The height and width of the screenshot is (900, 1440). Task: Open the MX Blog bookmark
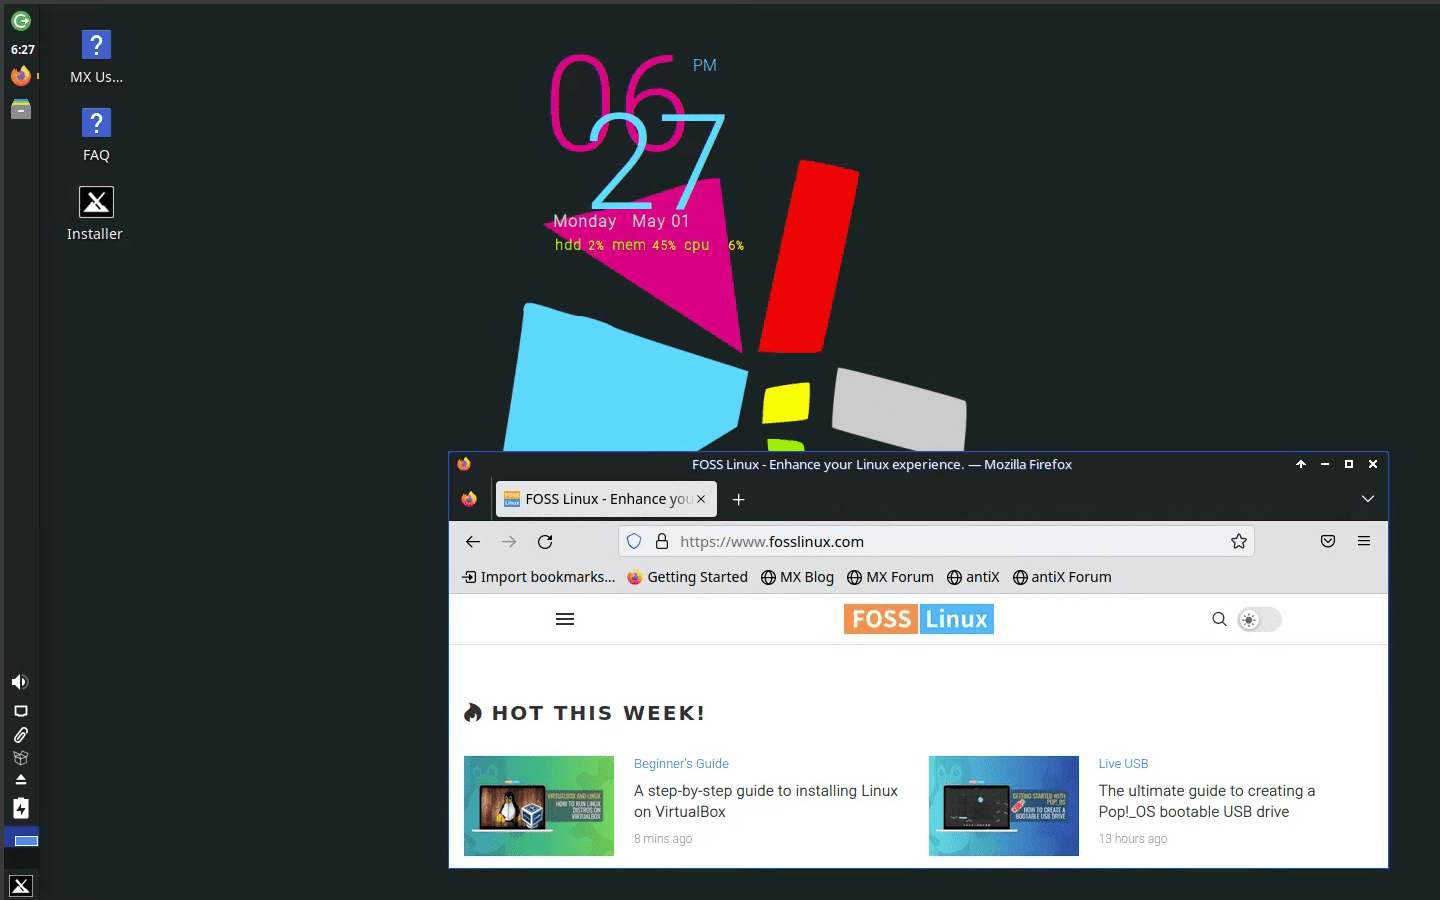(797, 577)
